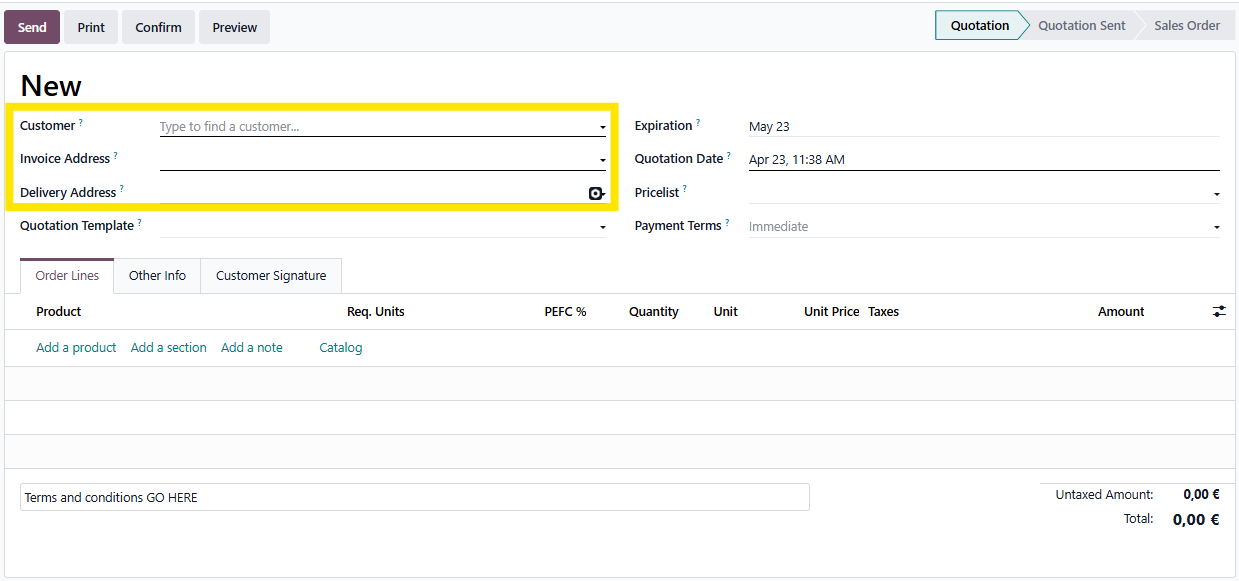
Task: Click the Add a product link
Action: click(76, 348)
